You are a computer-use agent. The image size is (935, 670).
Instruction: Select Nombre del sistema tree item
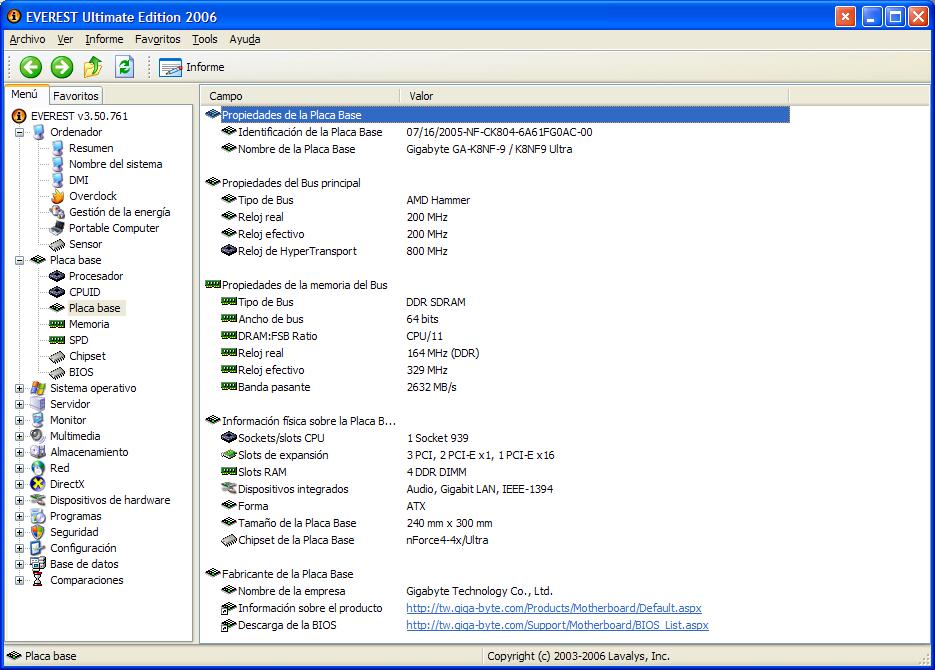(116, 165)
